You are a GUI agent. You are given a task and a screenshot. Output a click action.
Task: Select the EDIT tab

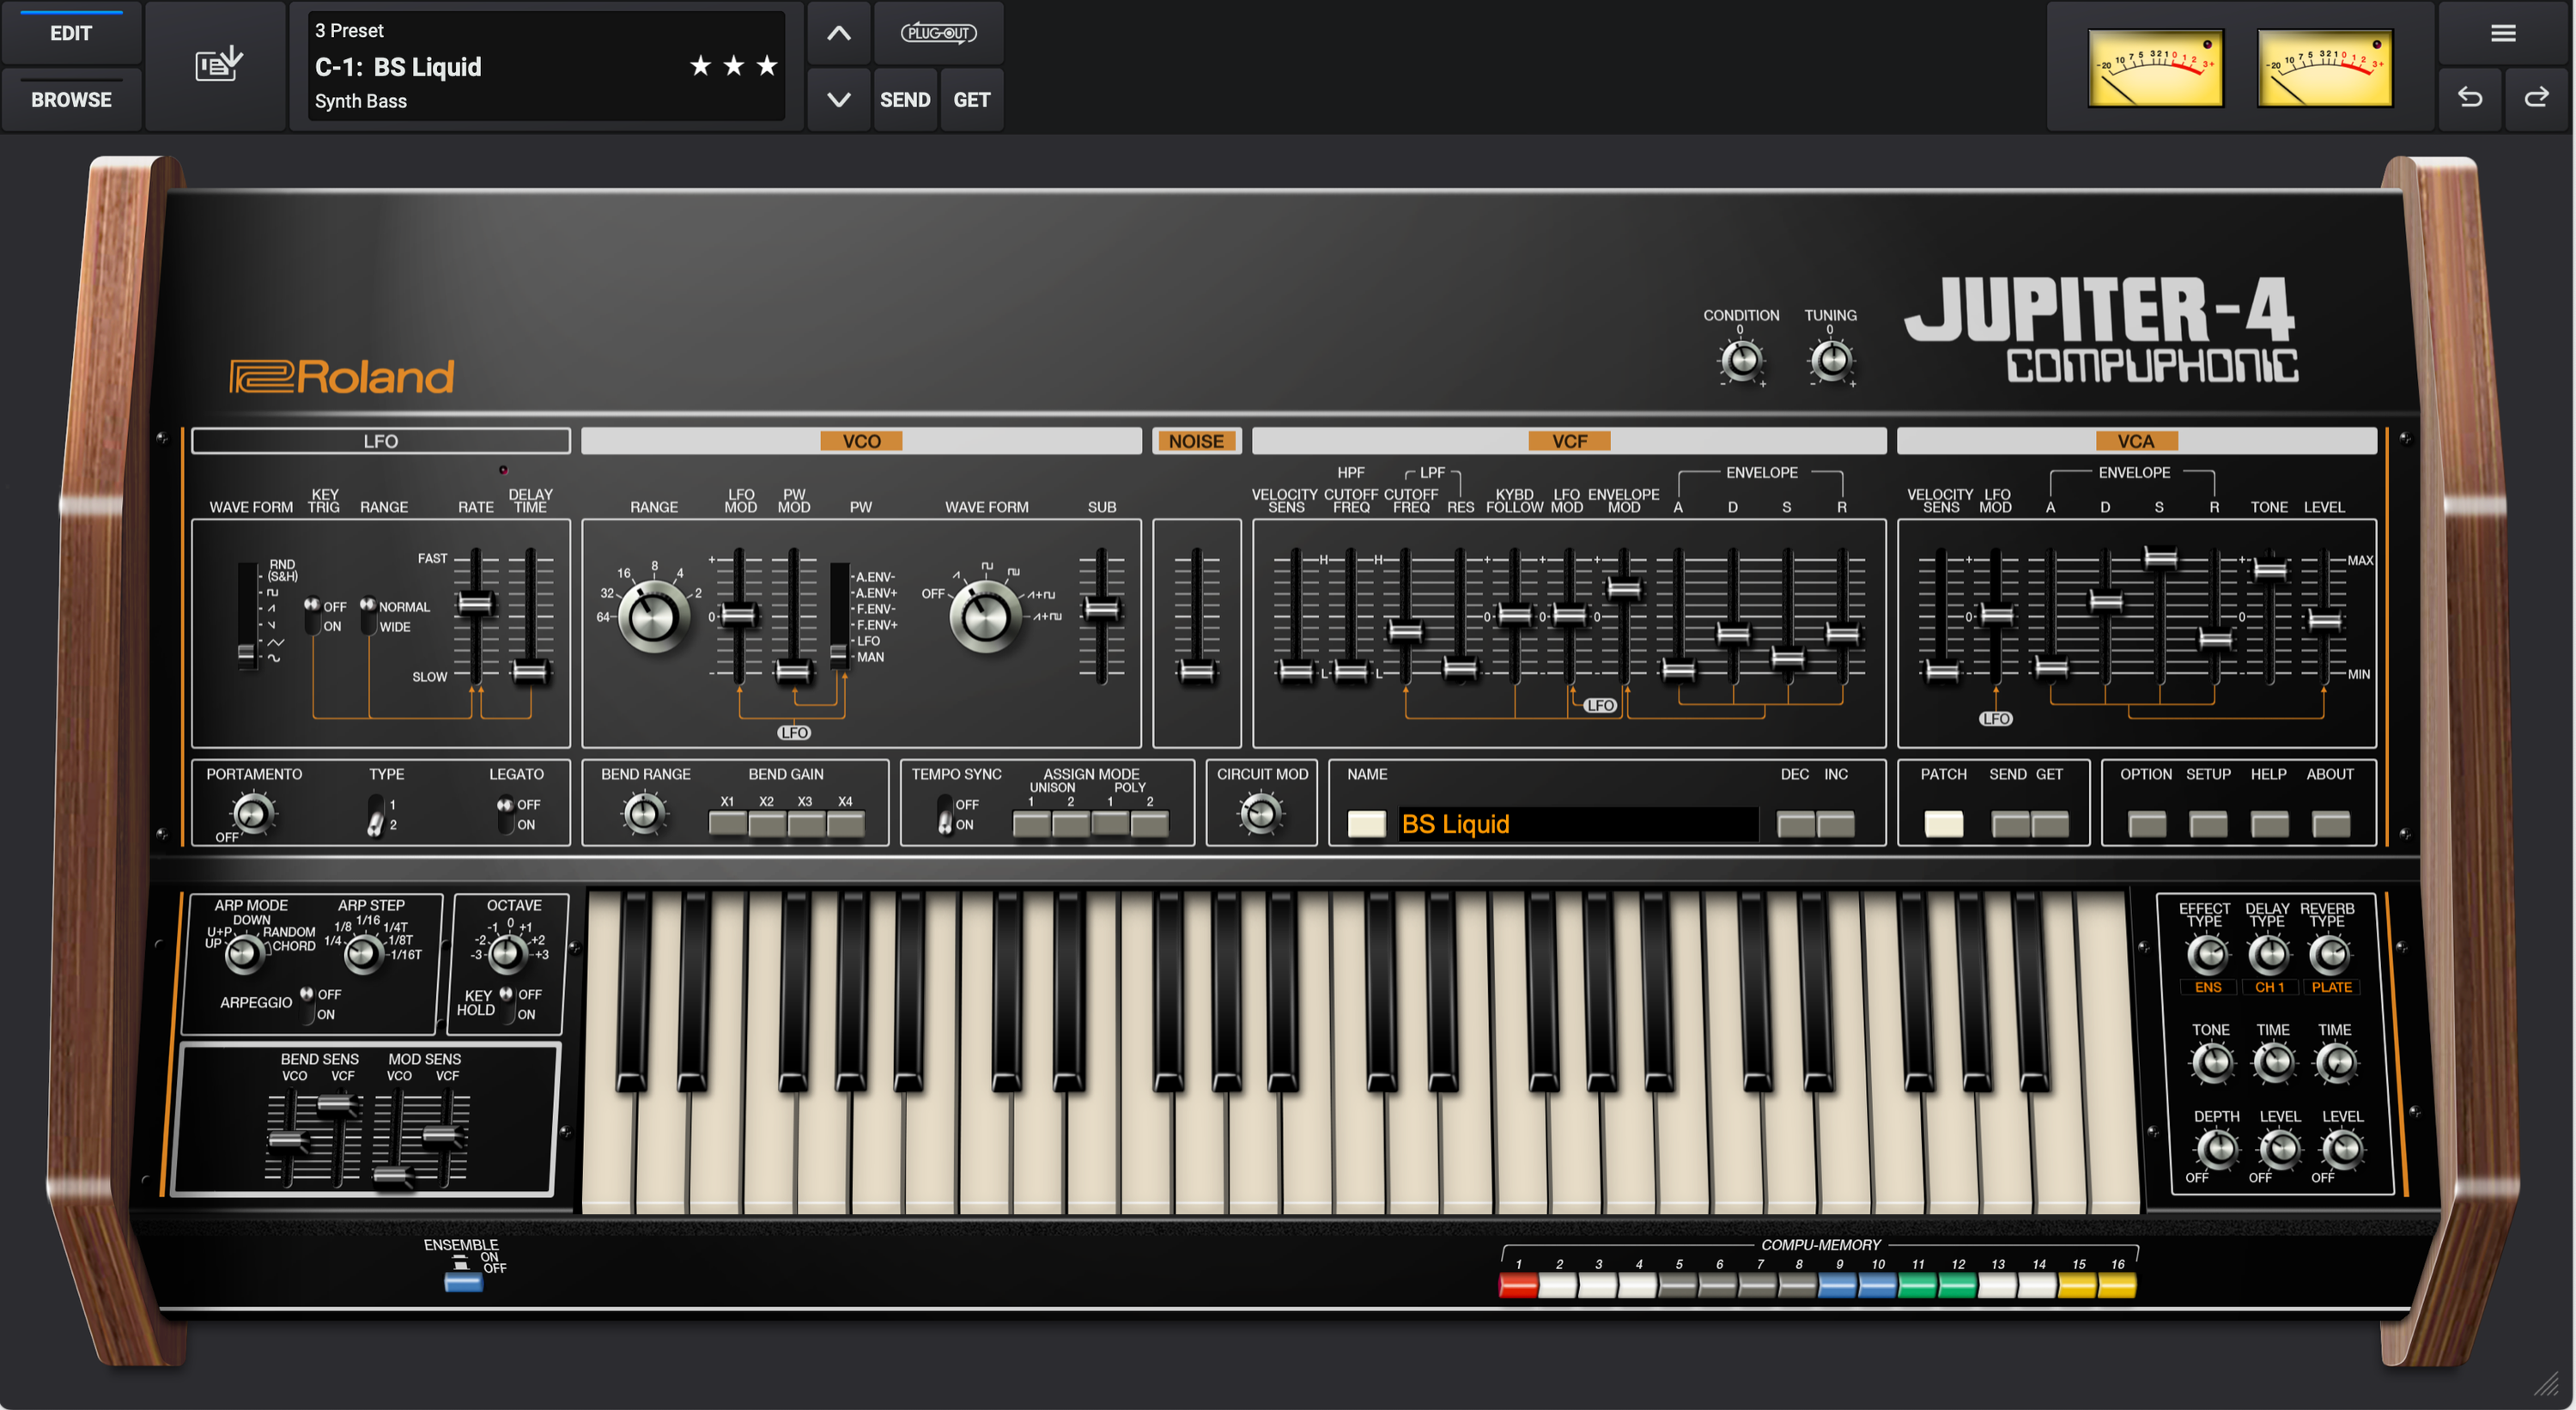[x=71, y=33]
